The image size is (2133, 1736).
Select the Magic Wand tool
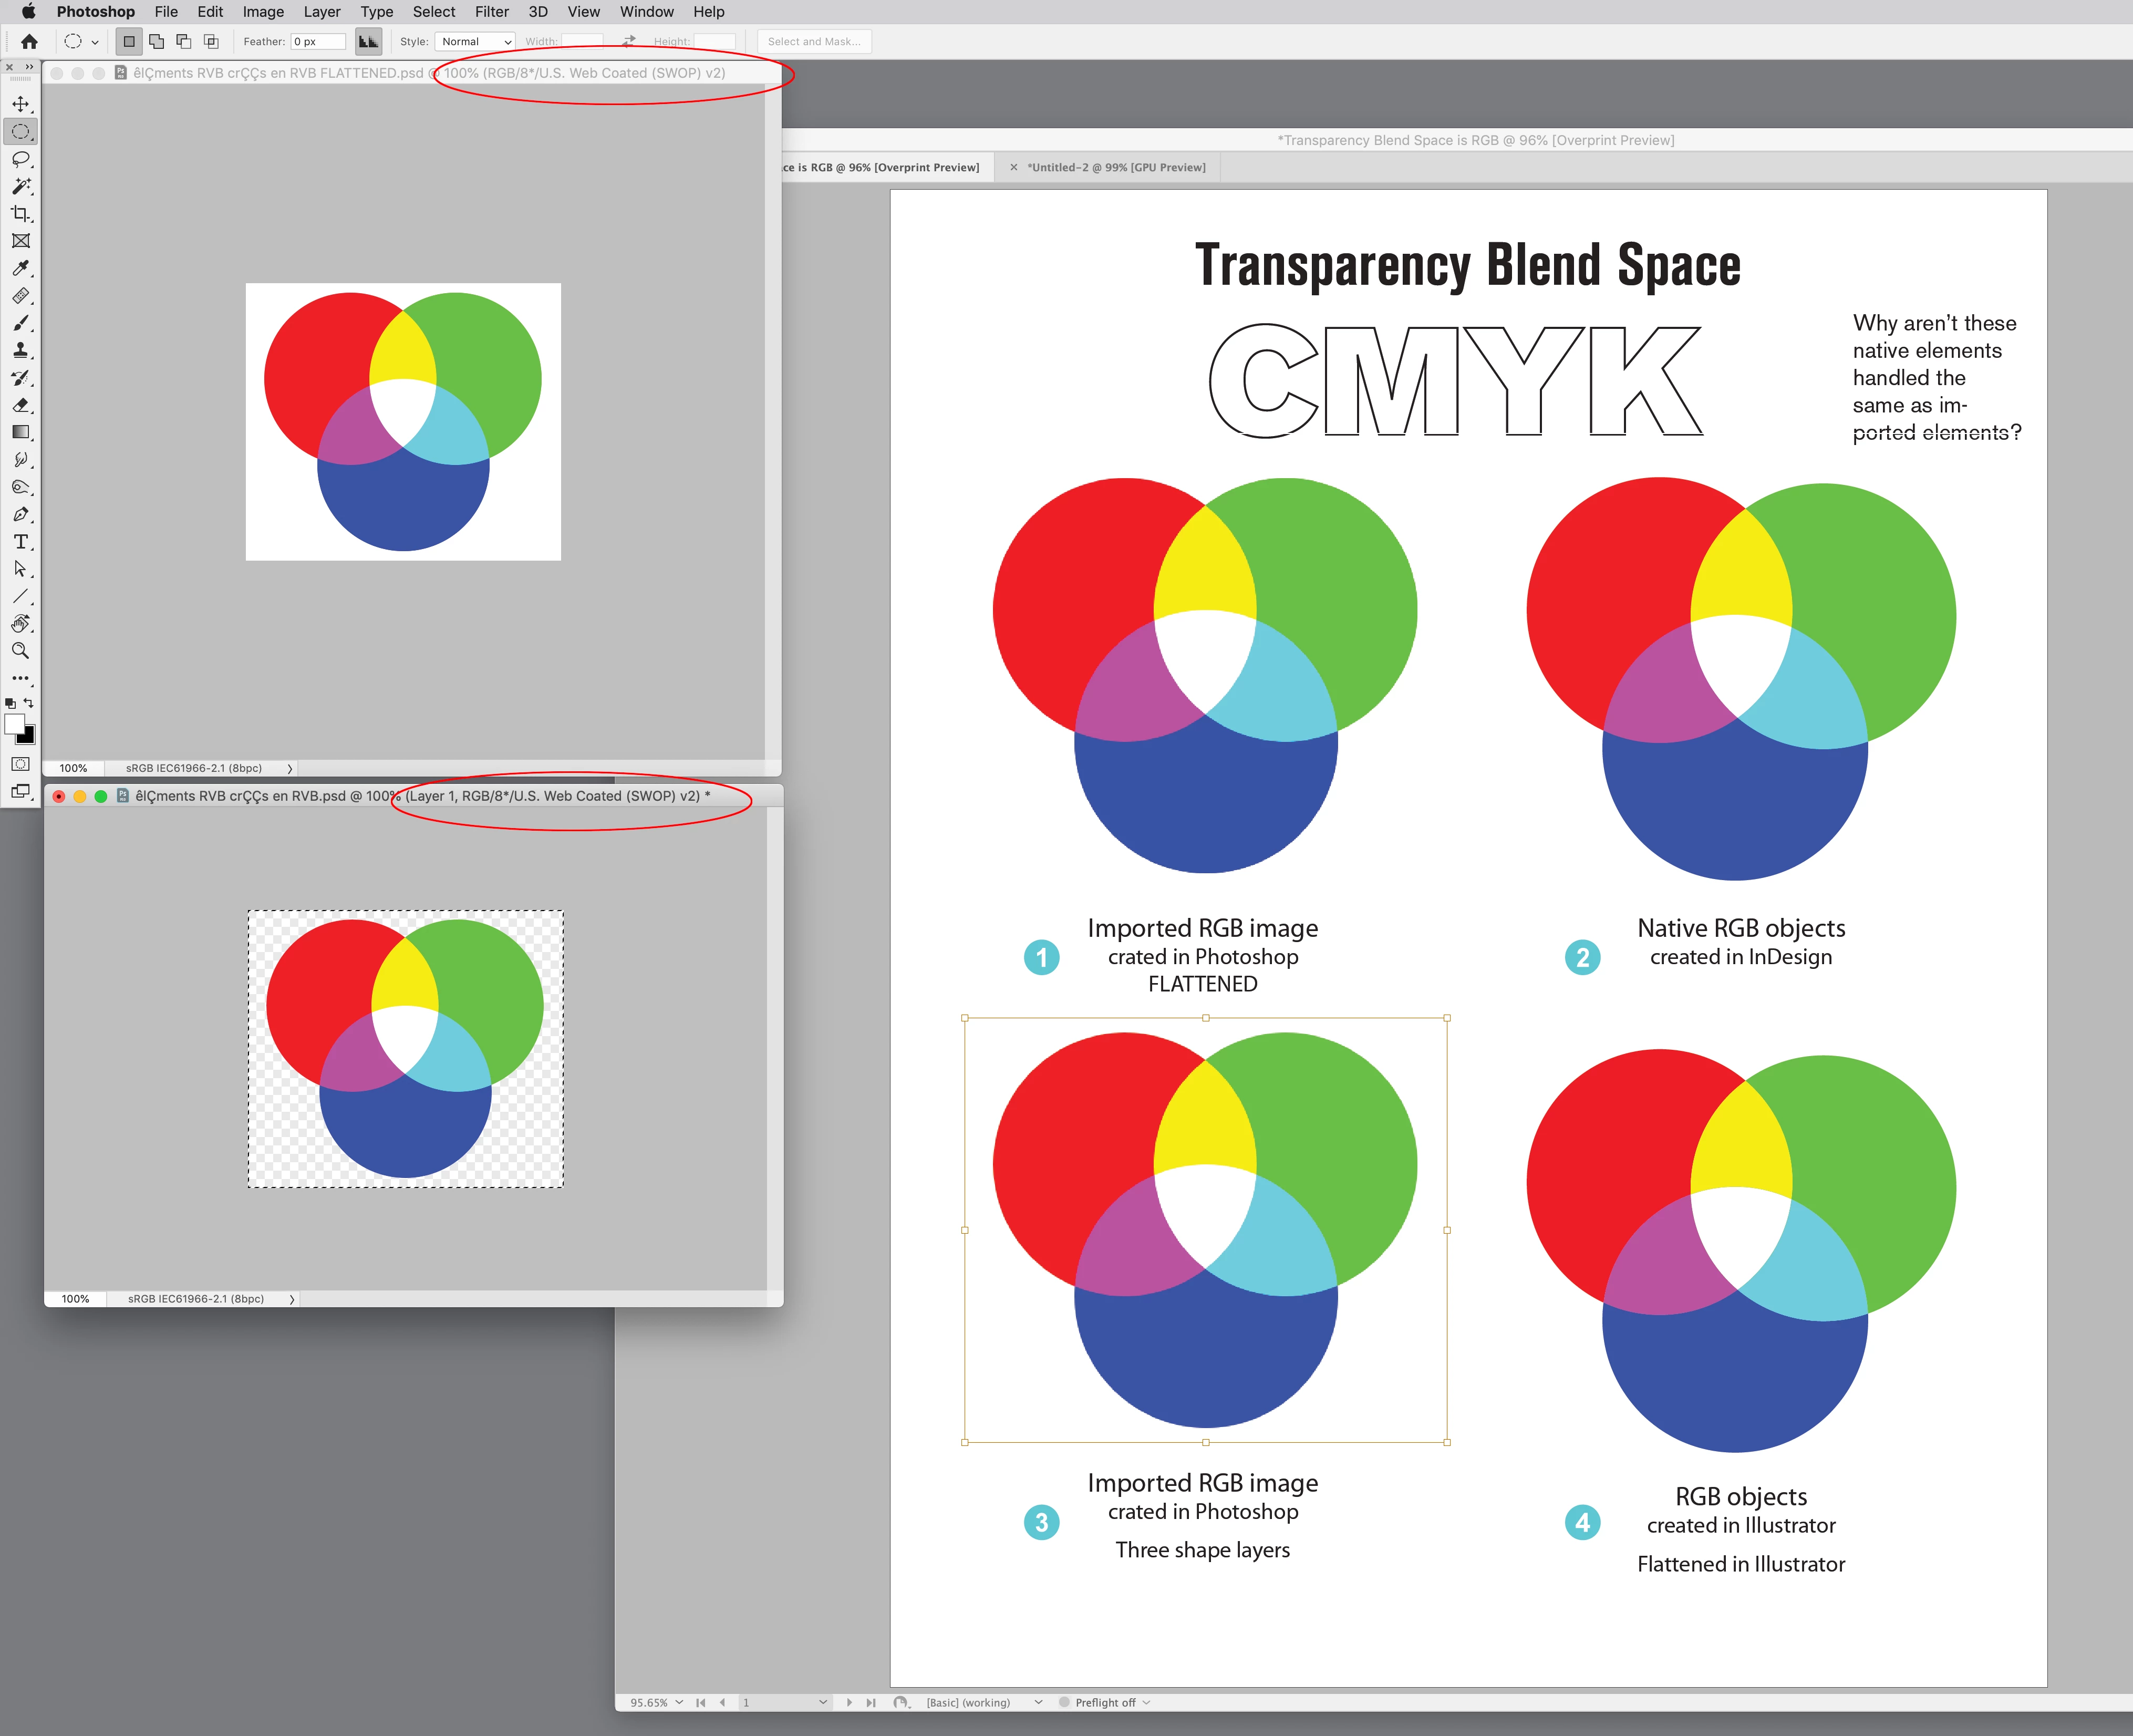pos(20,186)
